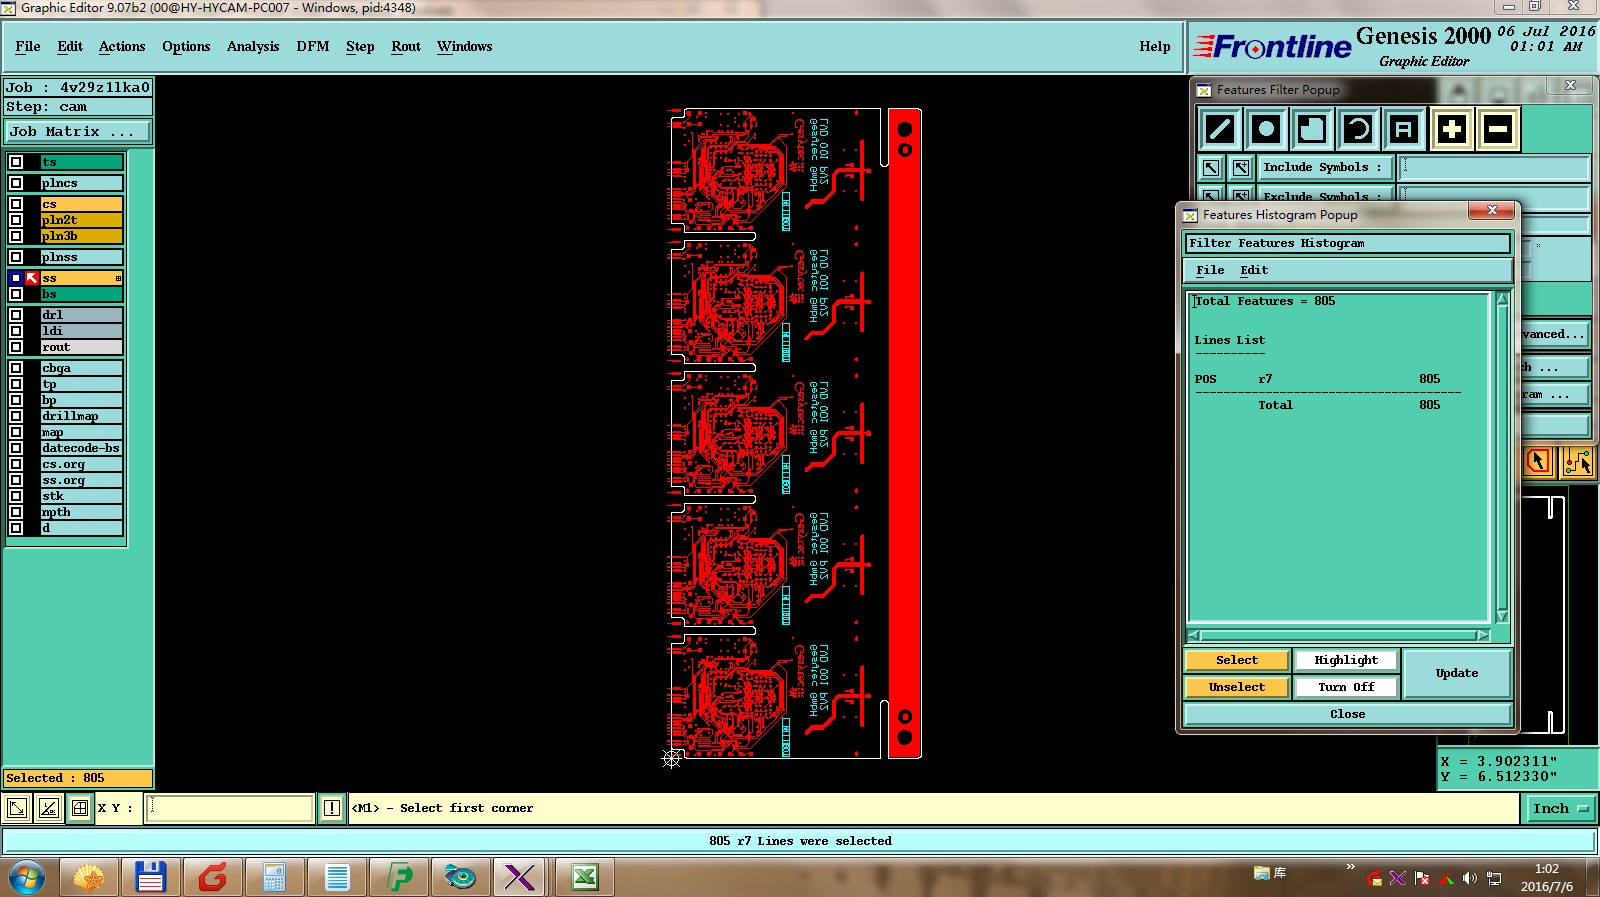1600x897 pixels.
Task: Open the DFM menu
Action: [313, 47]
